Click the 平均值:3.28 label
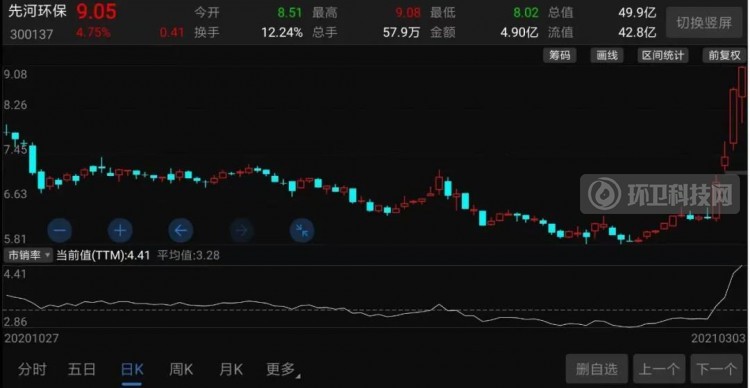Screen dimensions: 750x388 (x=188, y=255)
